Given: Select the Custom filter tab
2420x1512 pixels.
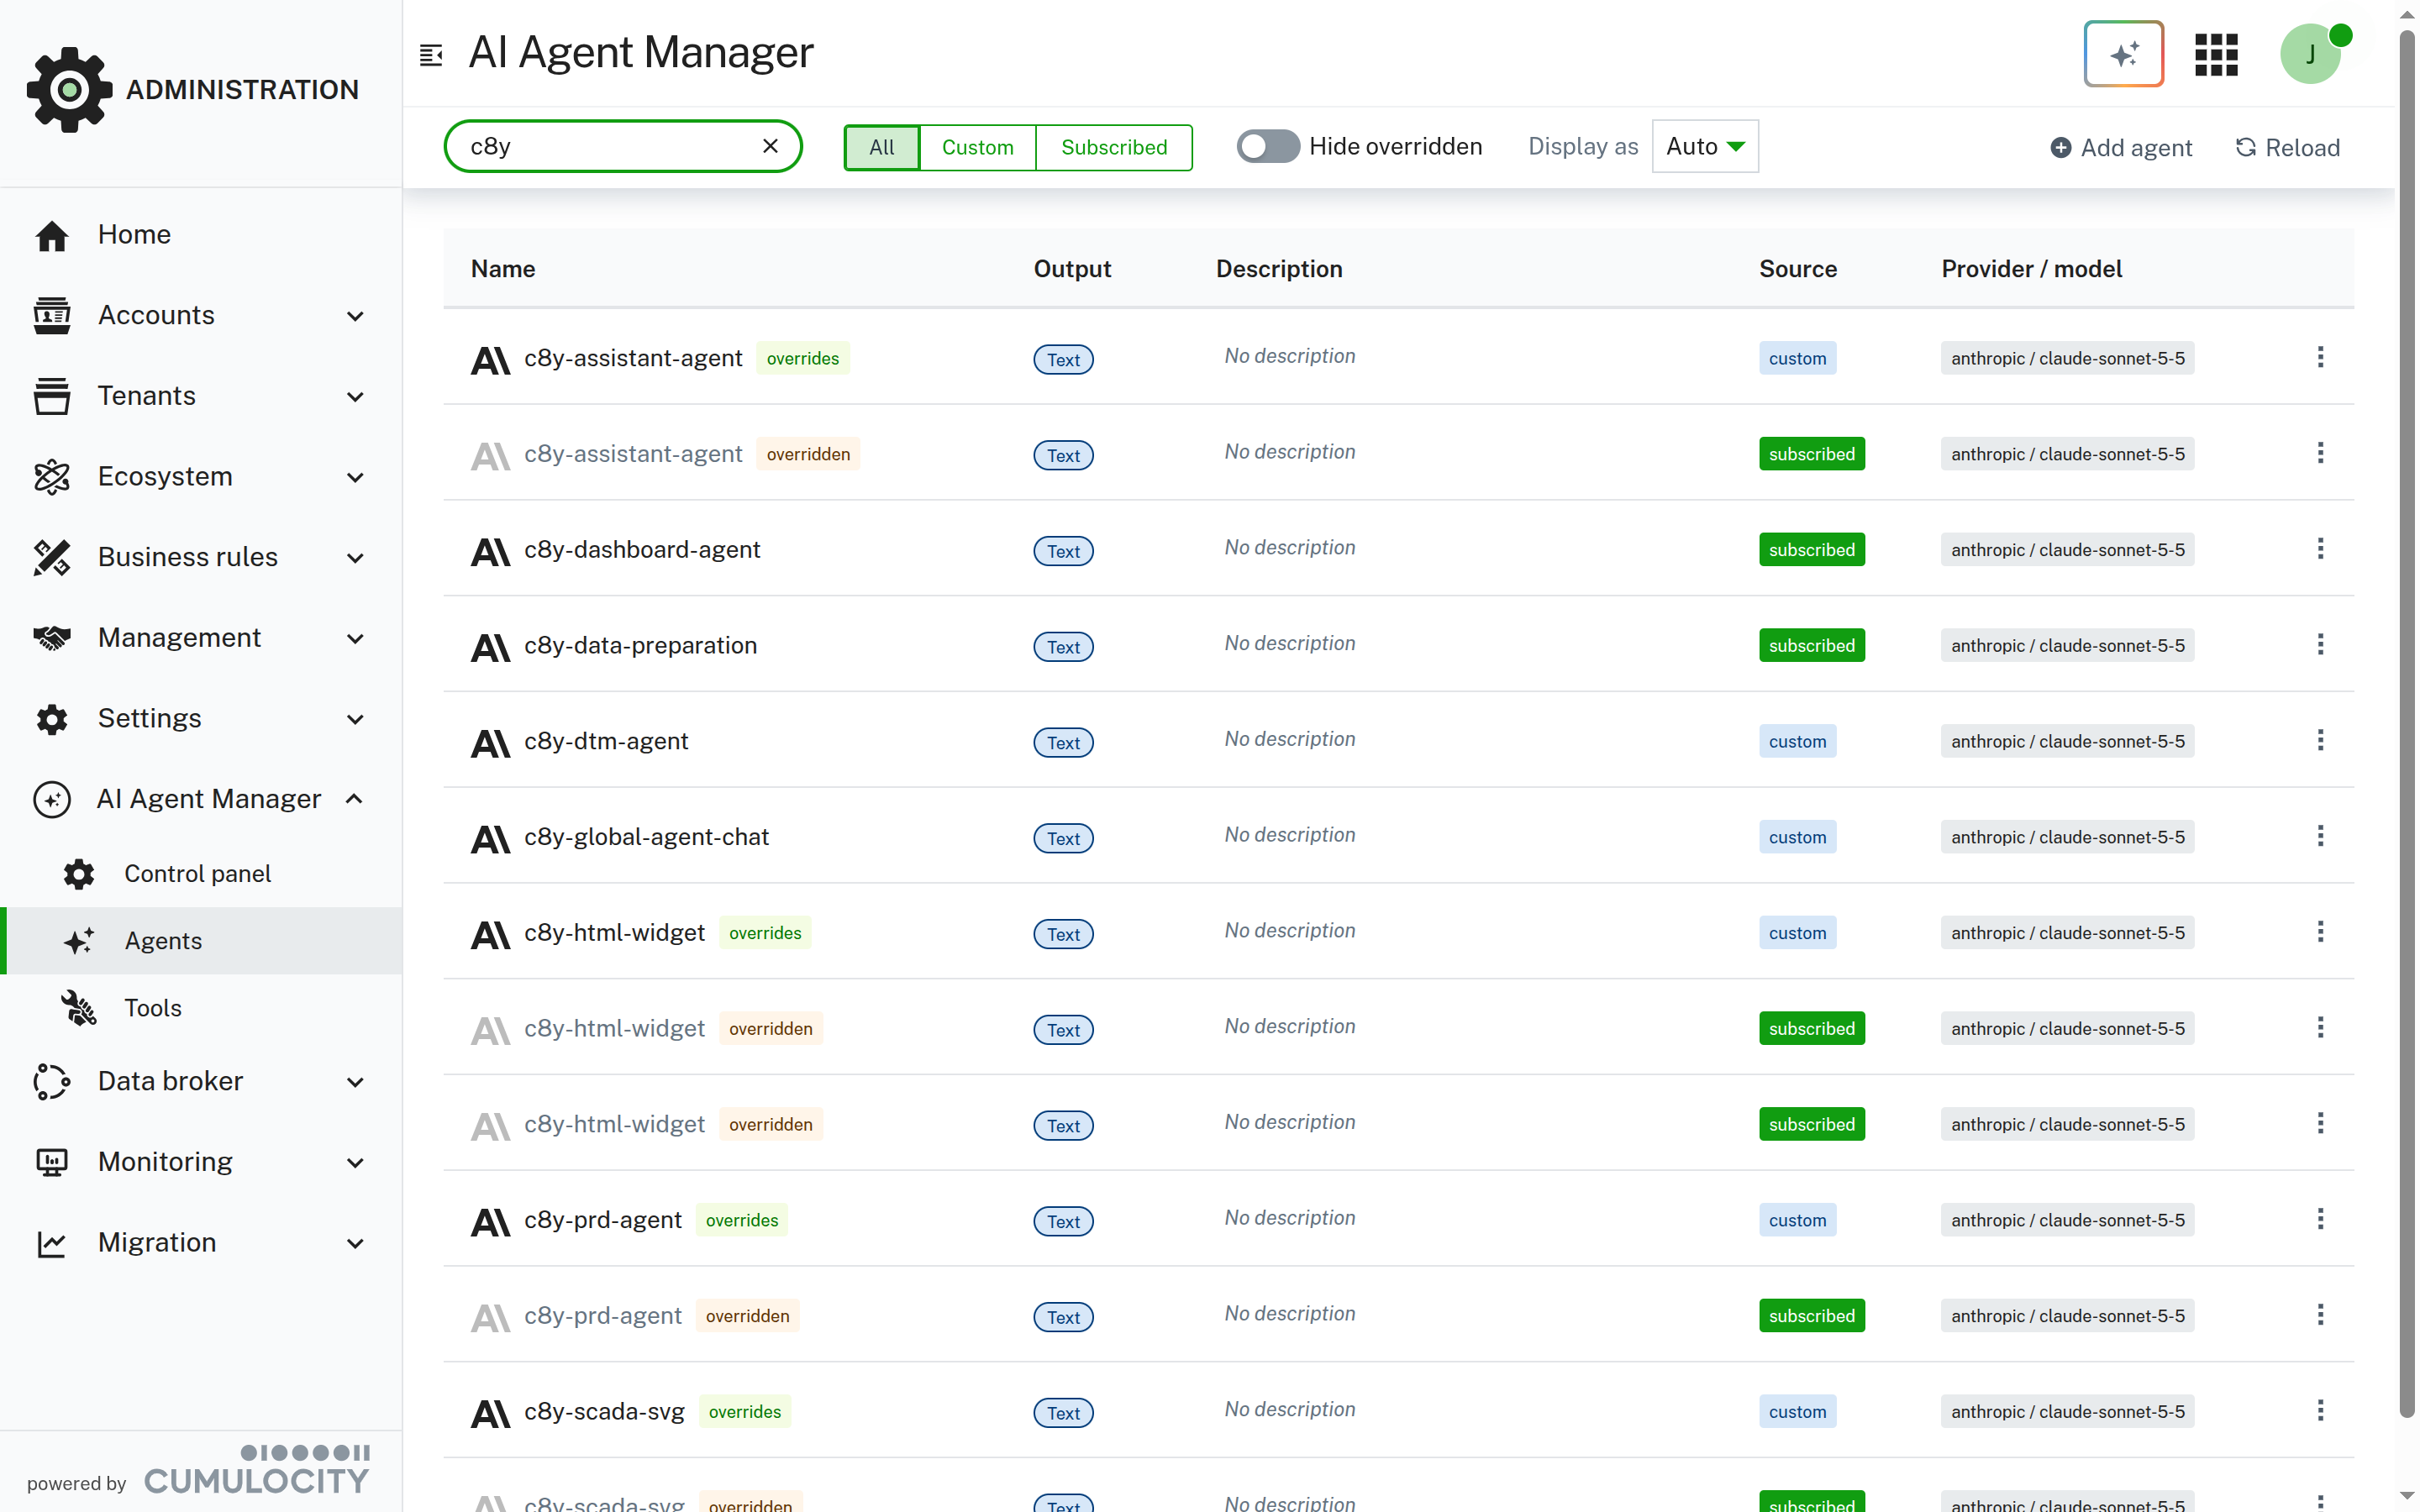Looking at the screenshot, I should tap(977, 147).
